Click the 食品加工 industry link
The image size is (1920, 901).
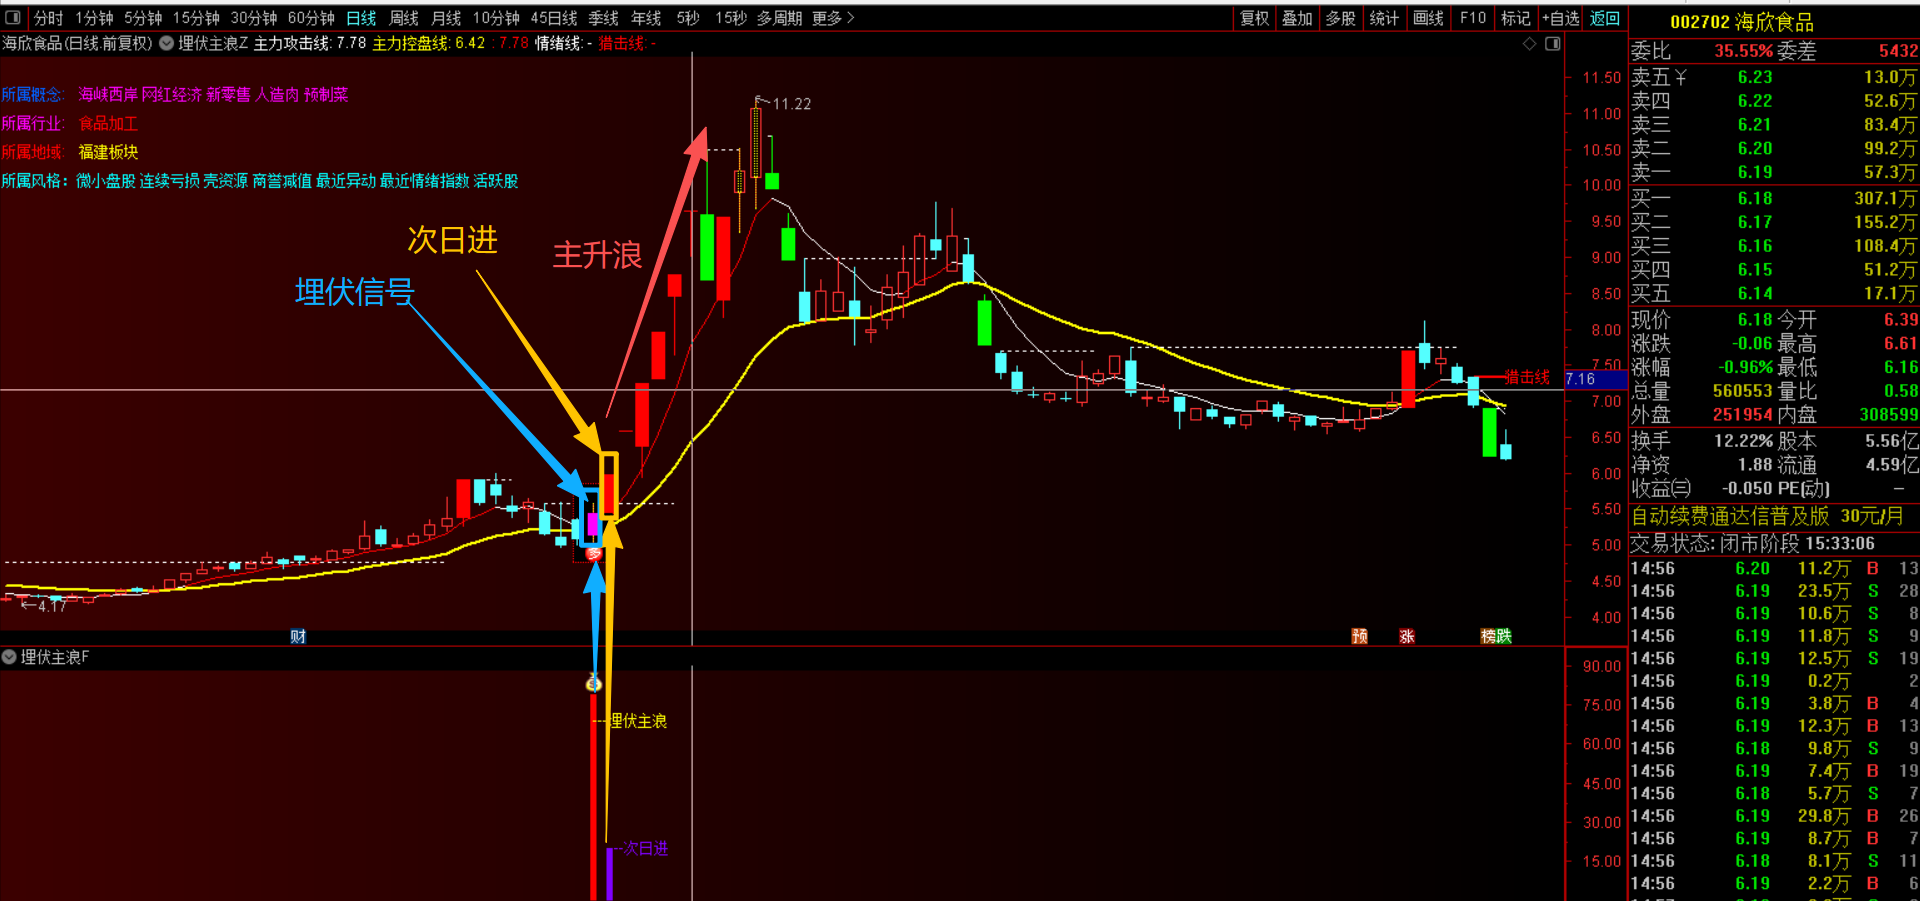(108, 123)
